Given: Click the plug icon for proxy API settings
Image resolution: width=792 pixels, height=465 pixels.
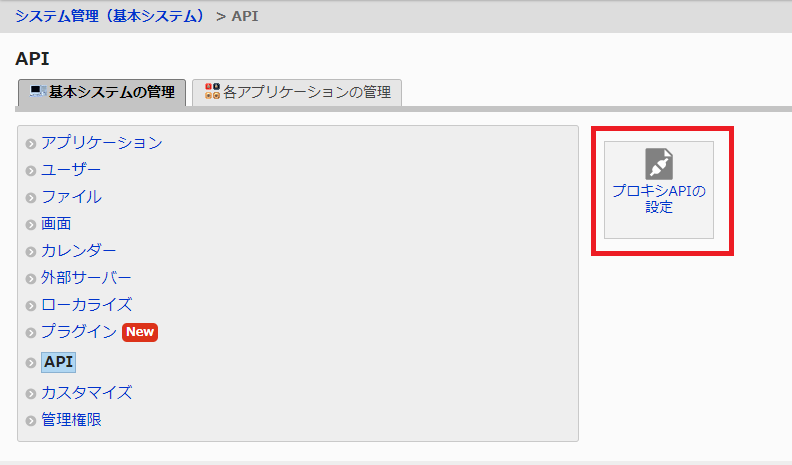Looking at the screenshot, I should coord(659,164).
